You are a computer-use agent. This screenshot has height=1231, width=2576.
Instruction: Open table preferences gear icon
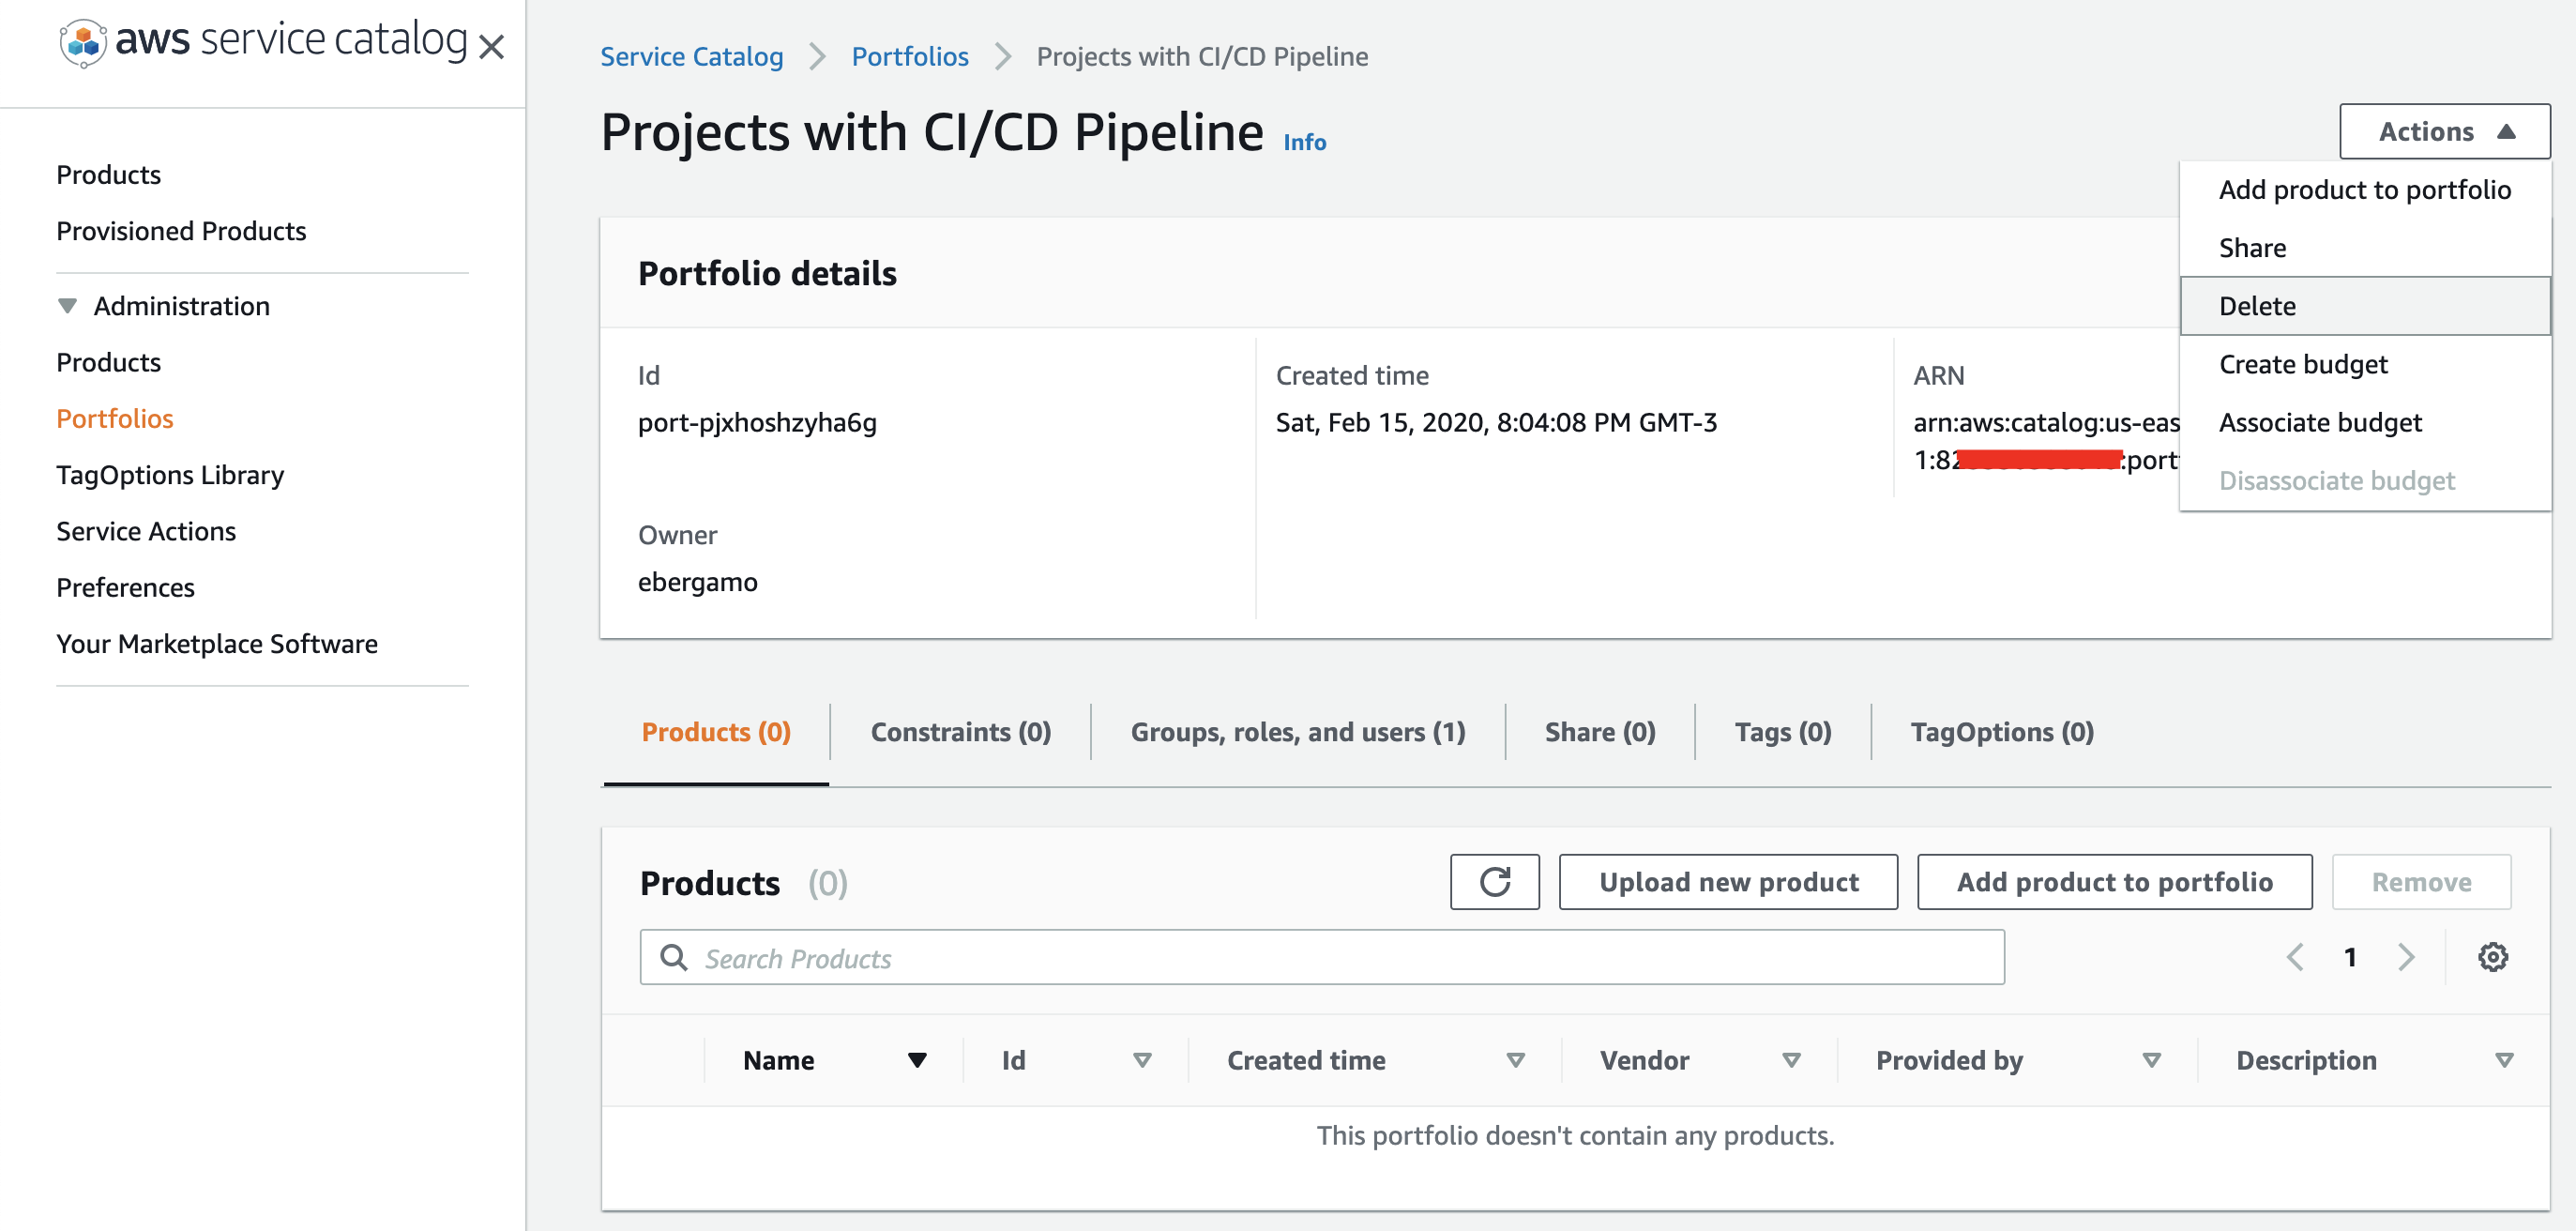pyautogui.click(x=2492, y=957)
